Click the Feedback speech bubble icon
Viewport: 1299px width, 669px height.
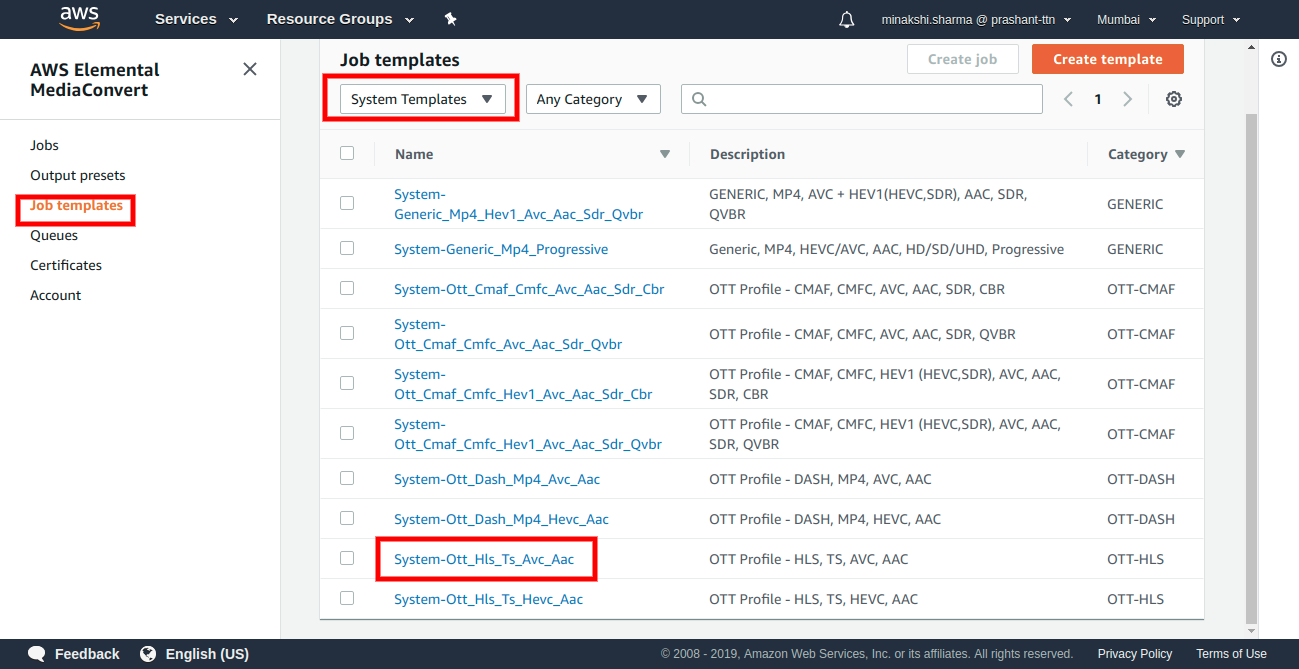coord(37,654)
